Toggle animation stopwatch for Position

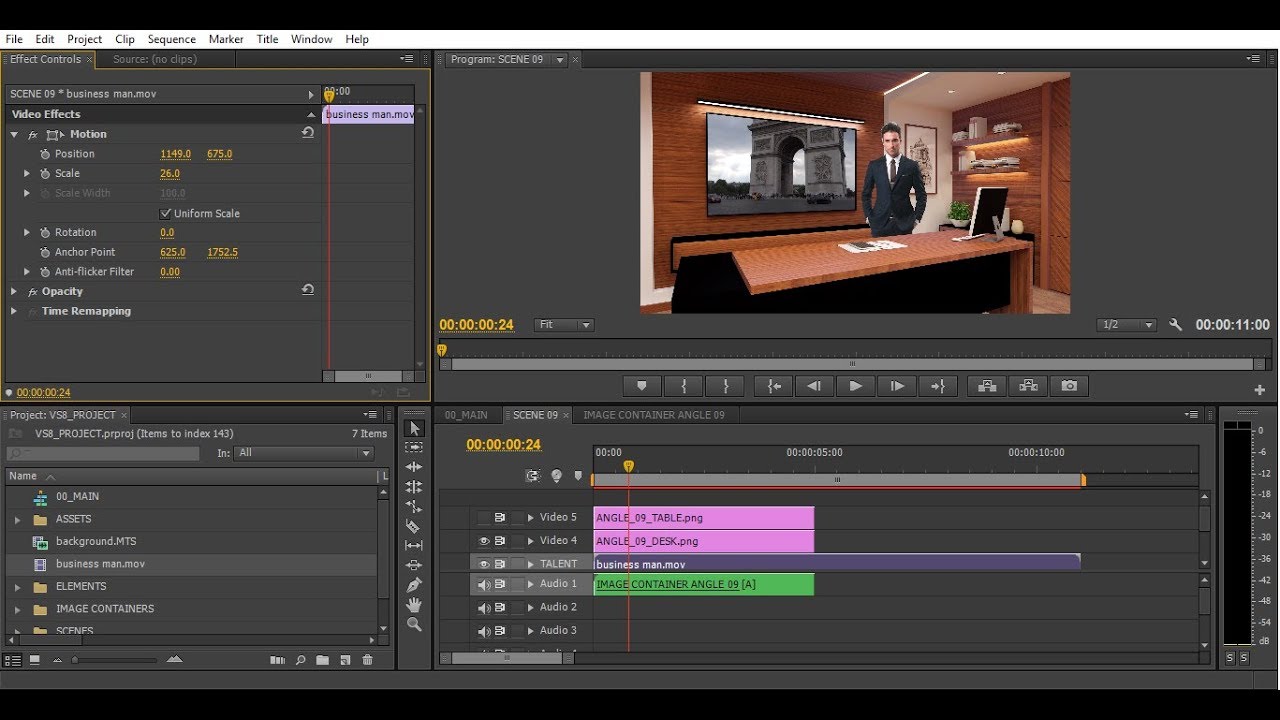[44, 154]
